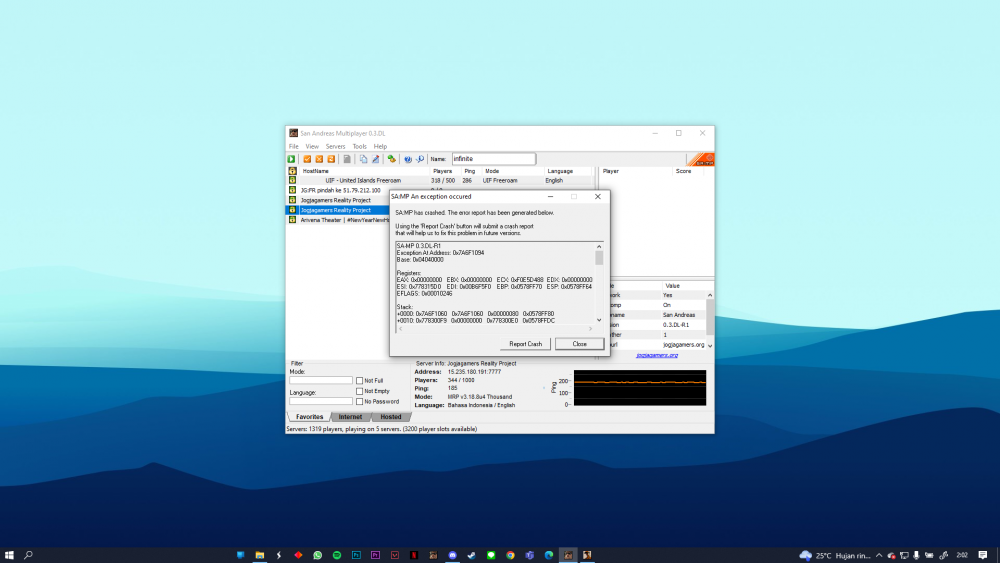
Task: Open taskbar search magnifier
Action: tap(28, 555)
